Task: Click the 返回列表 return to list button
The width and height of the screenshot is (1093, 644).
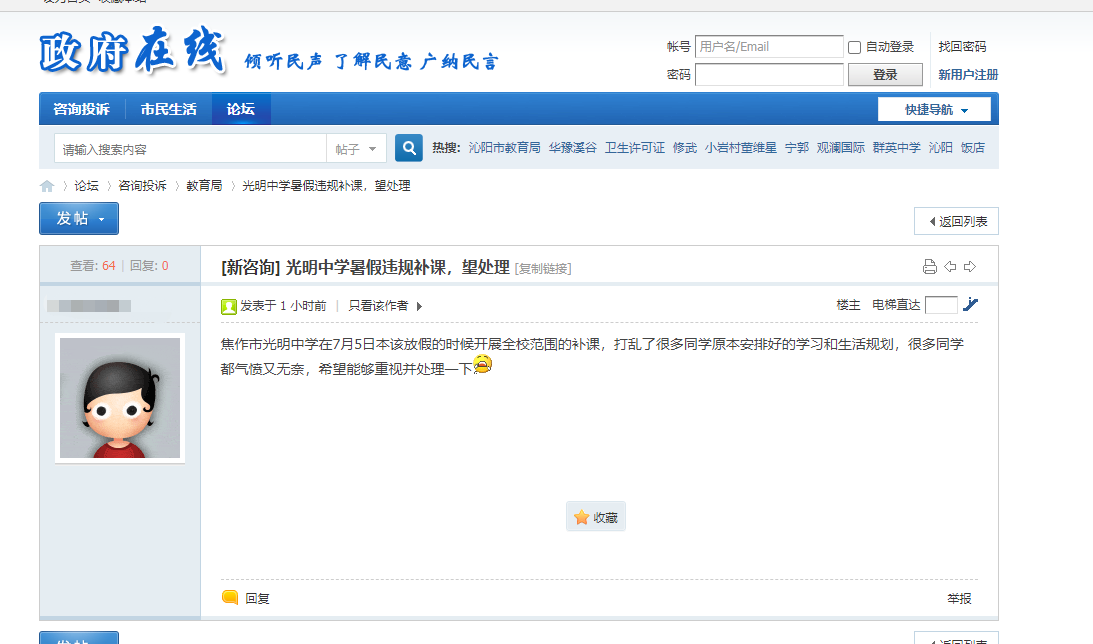Action: [956, 222]
